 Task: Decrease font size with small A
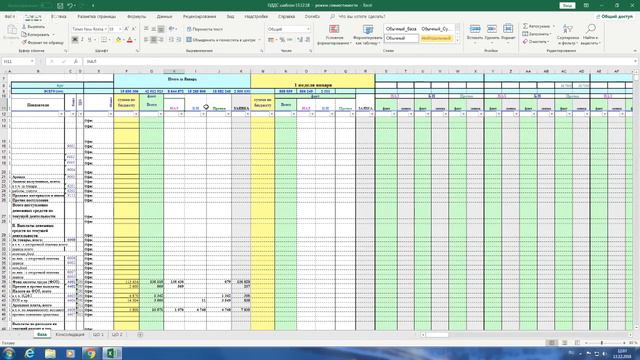[x=133, y=29]
